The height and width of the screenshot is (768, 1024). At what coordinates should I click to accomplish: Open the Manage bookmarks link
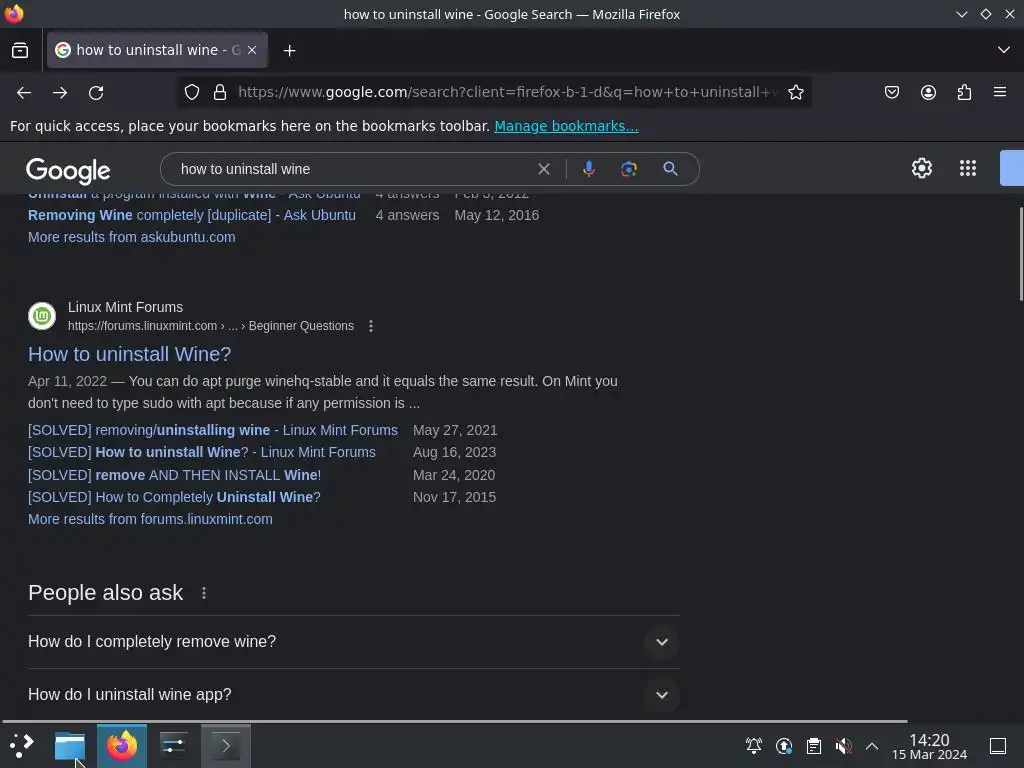pos(566,126)
